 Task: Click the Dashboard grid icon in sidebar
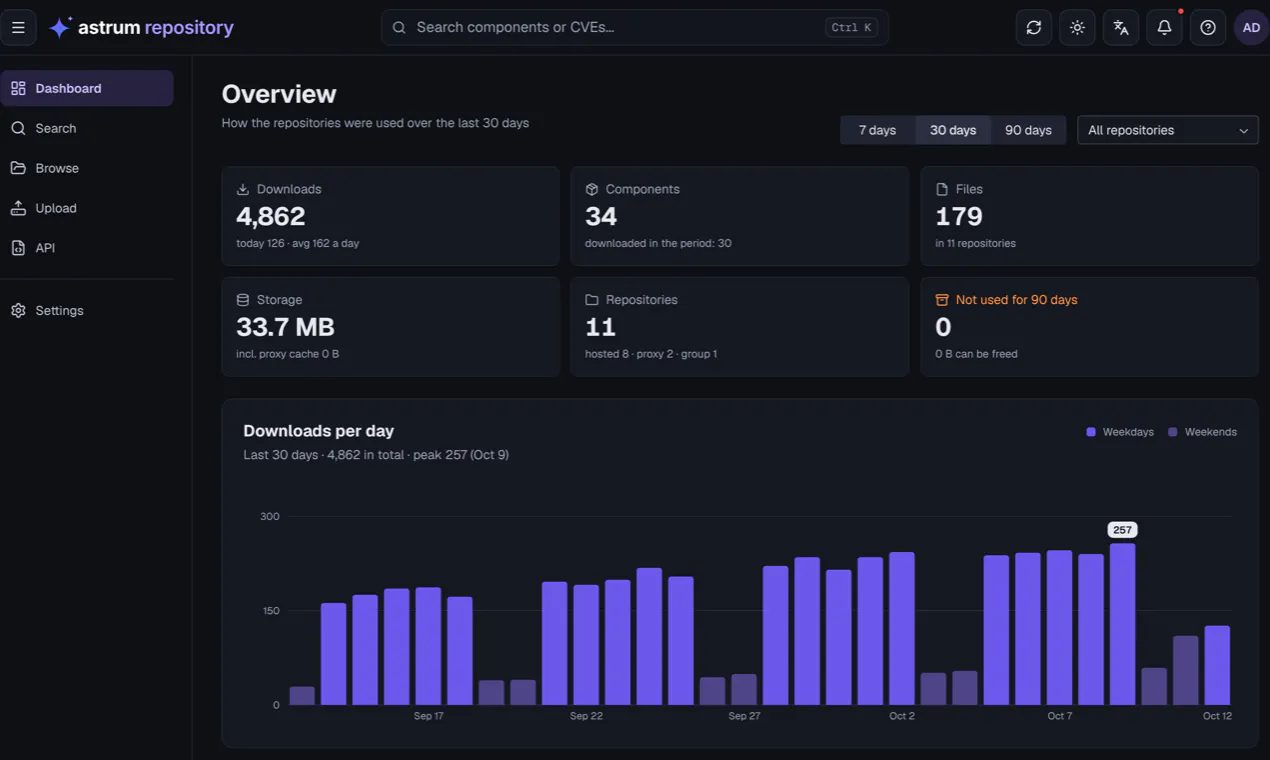coord(18,88)
